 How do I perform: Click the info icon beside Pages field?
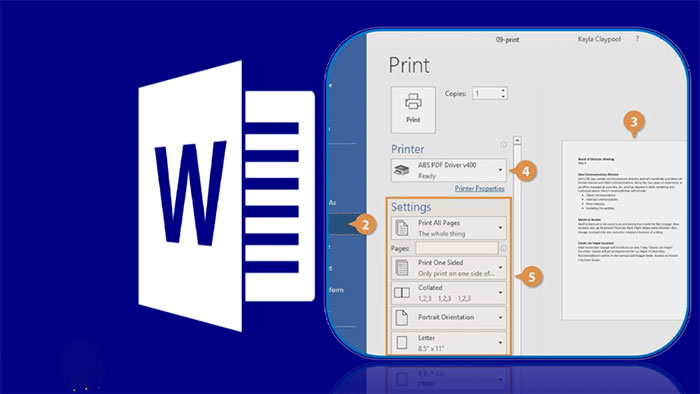click(x=503, y=248)
